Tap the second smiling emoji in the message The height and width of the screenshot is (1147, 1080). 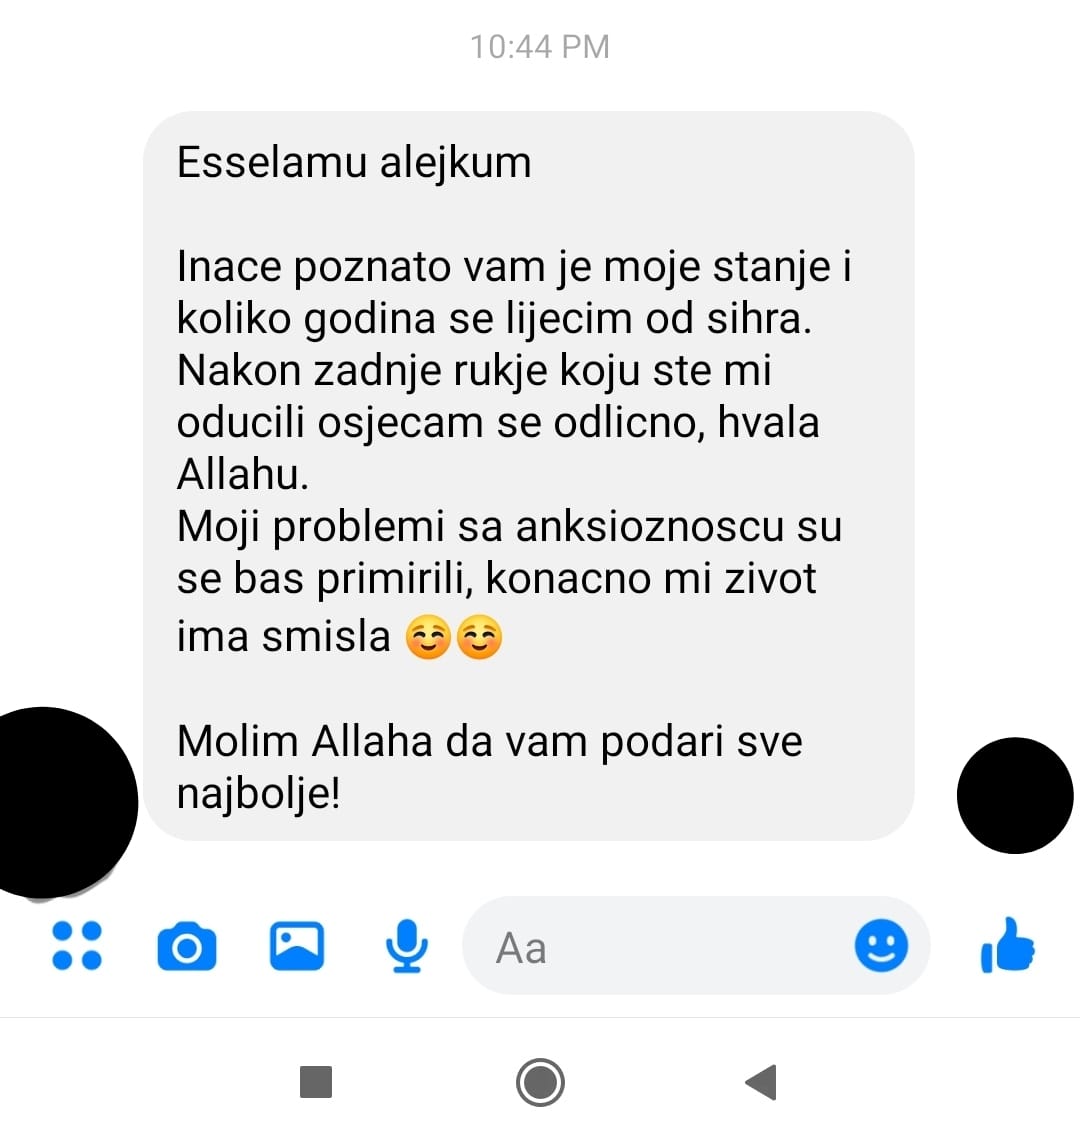pyautogui.click(x=479, y=636)
